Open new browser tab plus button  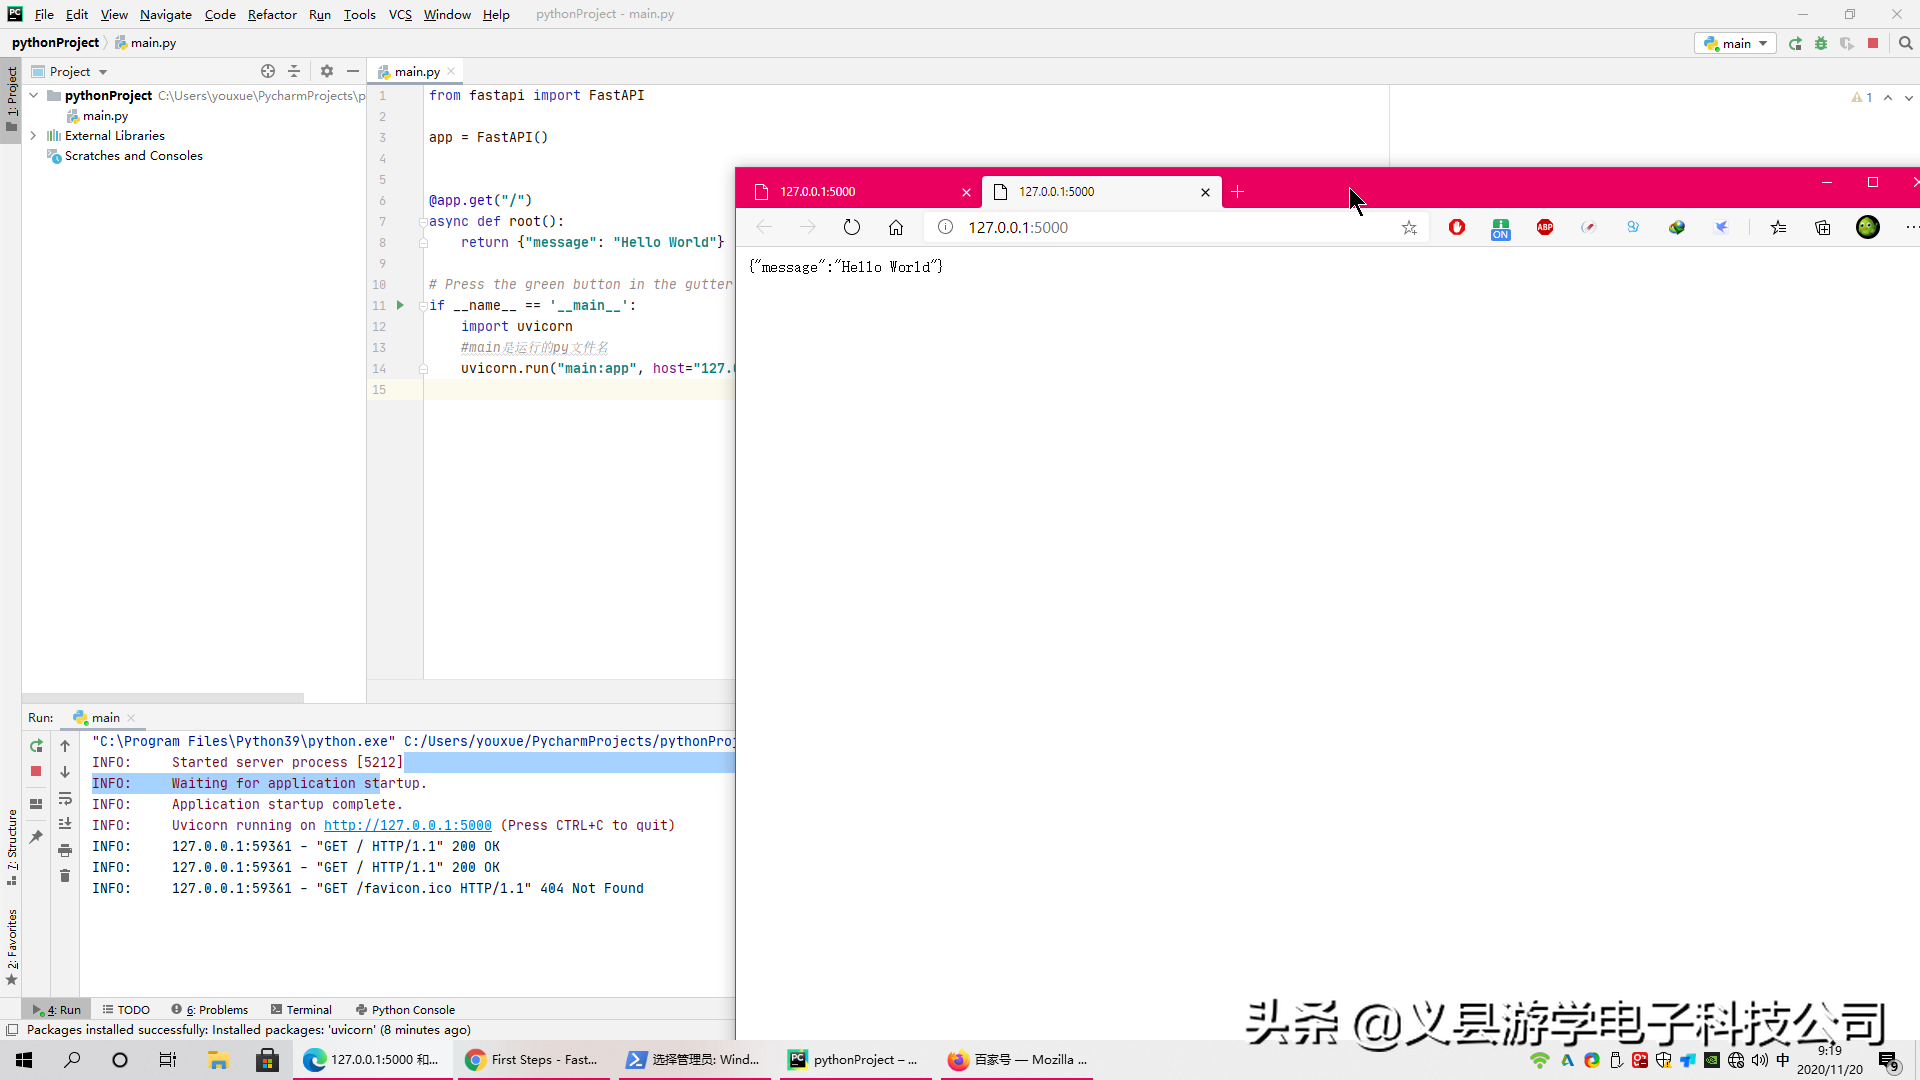pyautogui.click(x=1237, y=191)
